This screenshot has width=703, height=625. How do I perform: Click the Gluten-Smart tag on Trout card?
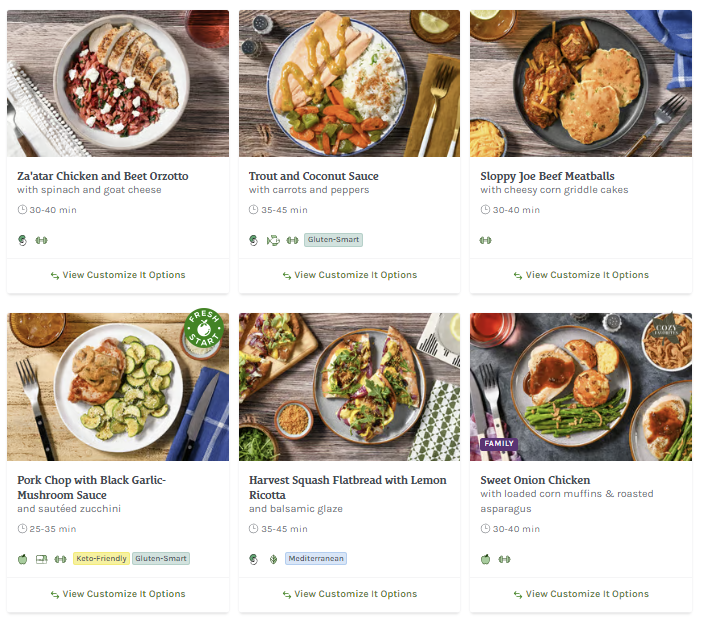pos(333,240)
